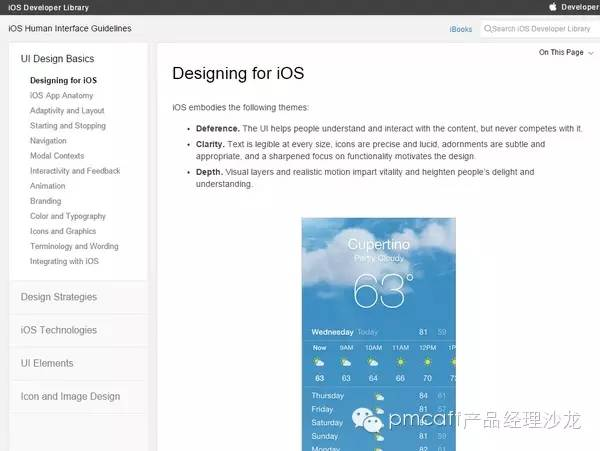This screenshot has width=600, height=451.
Task: Open Navigation sidebar item
Action: point(48,141)
